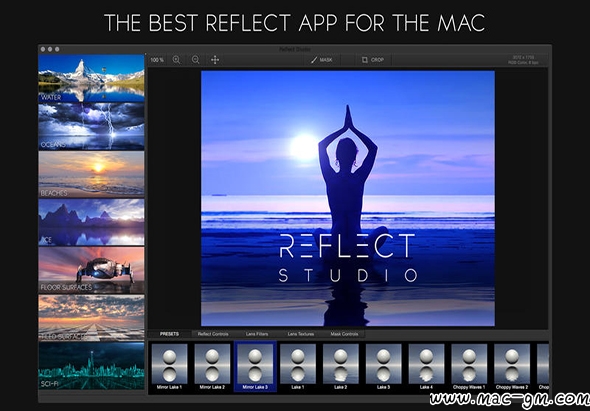
Task: Switch to the Lens Textures tab
Action: (301, 334)
